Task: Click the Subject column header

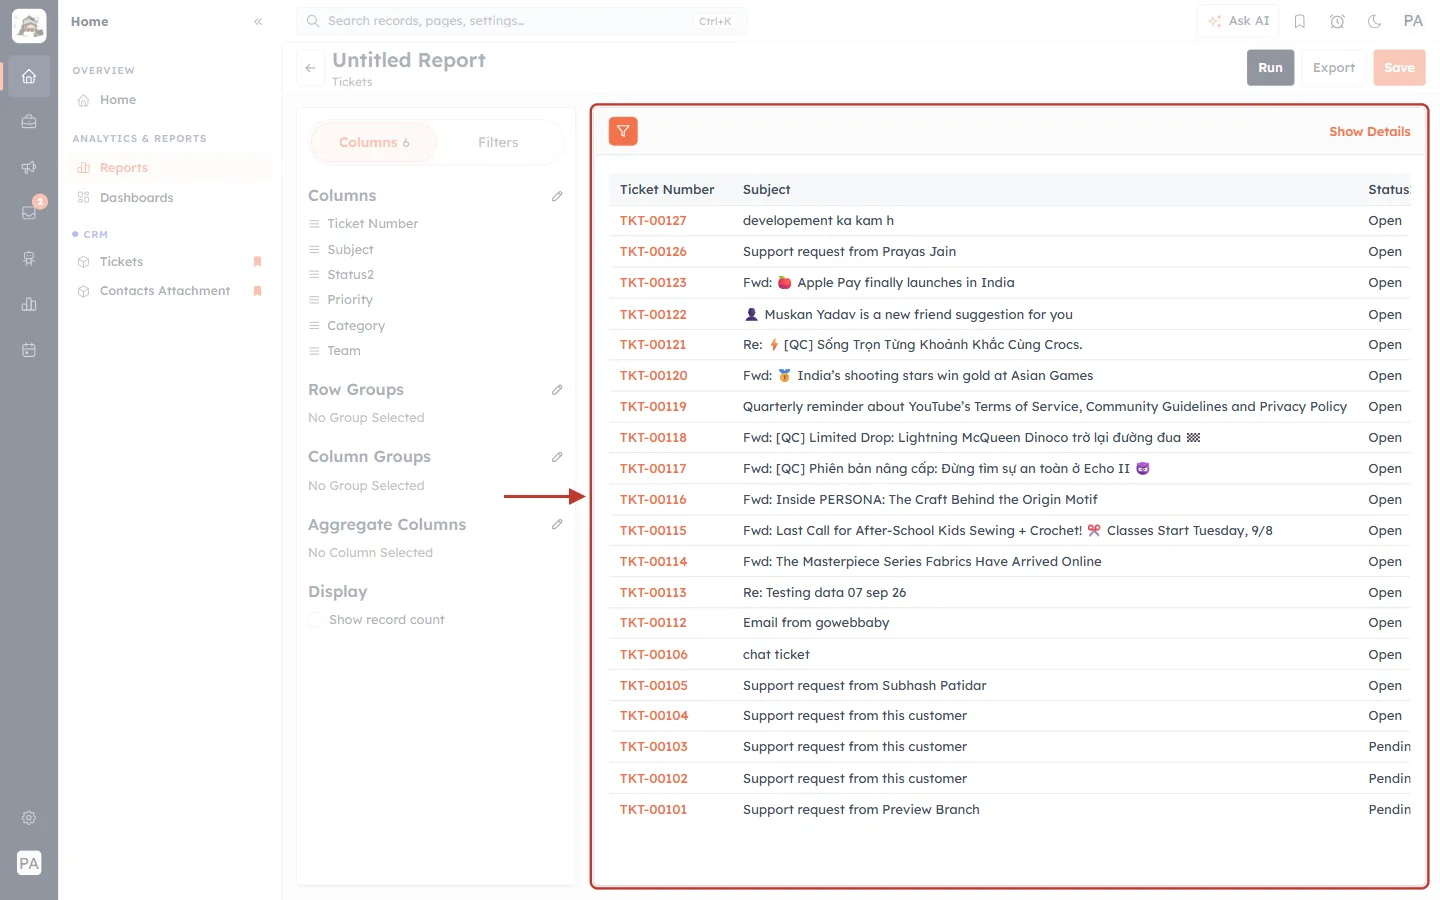Action: click(766, 190)
